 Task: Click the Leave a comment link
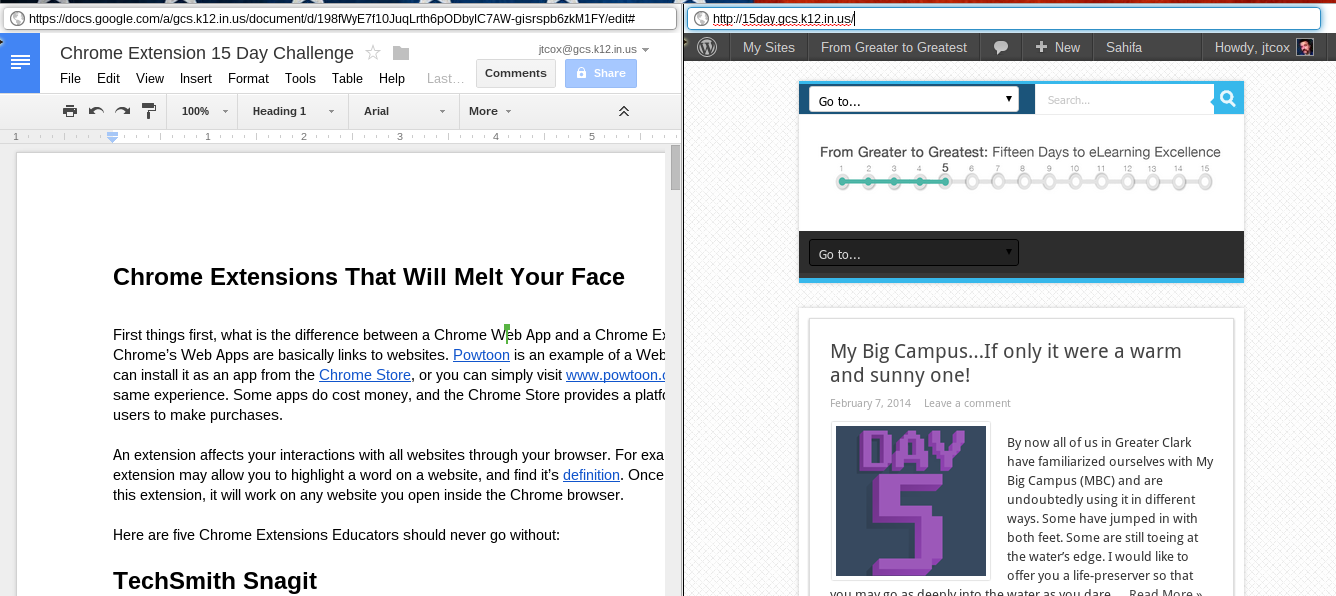click(967, 403)
